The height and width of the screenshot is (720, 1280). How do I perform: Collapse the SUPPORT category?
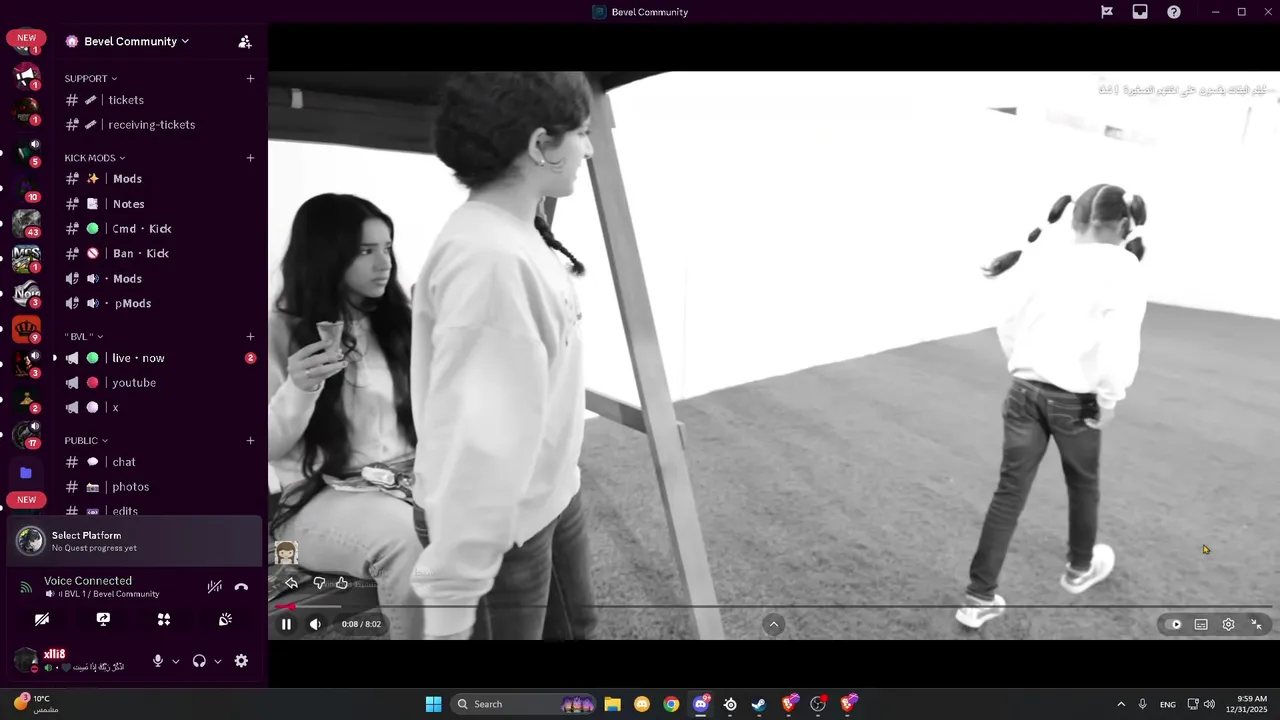coord(90,78)
